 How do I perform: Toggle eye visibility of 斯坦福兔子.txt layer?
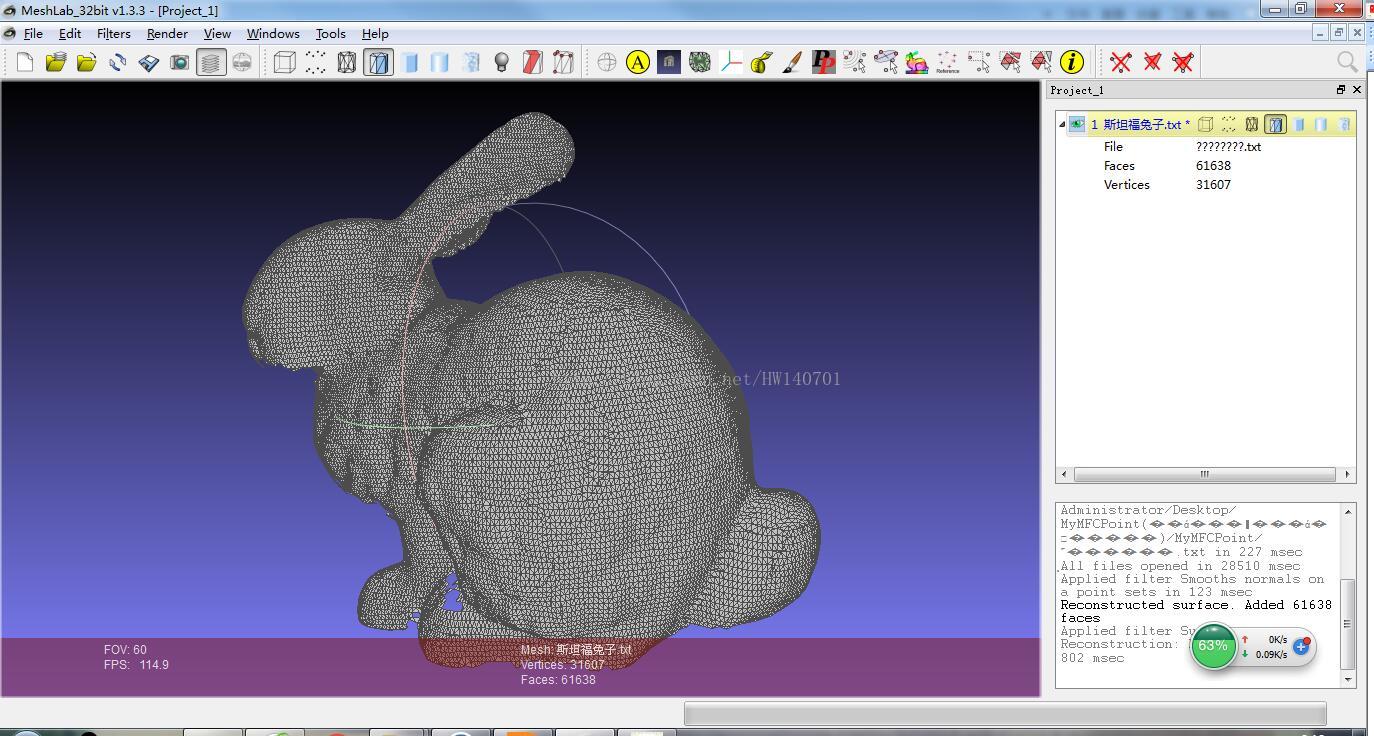(1077, 124)
